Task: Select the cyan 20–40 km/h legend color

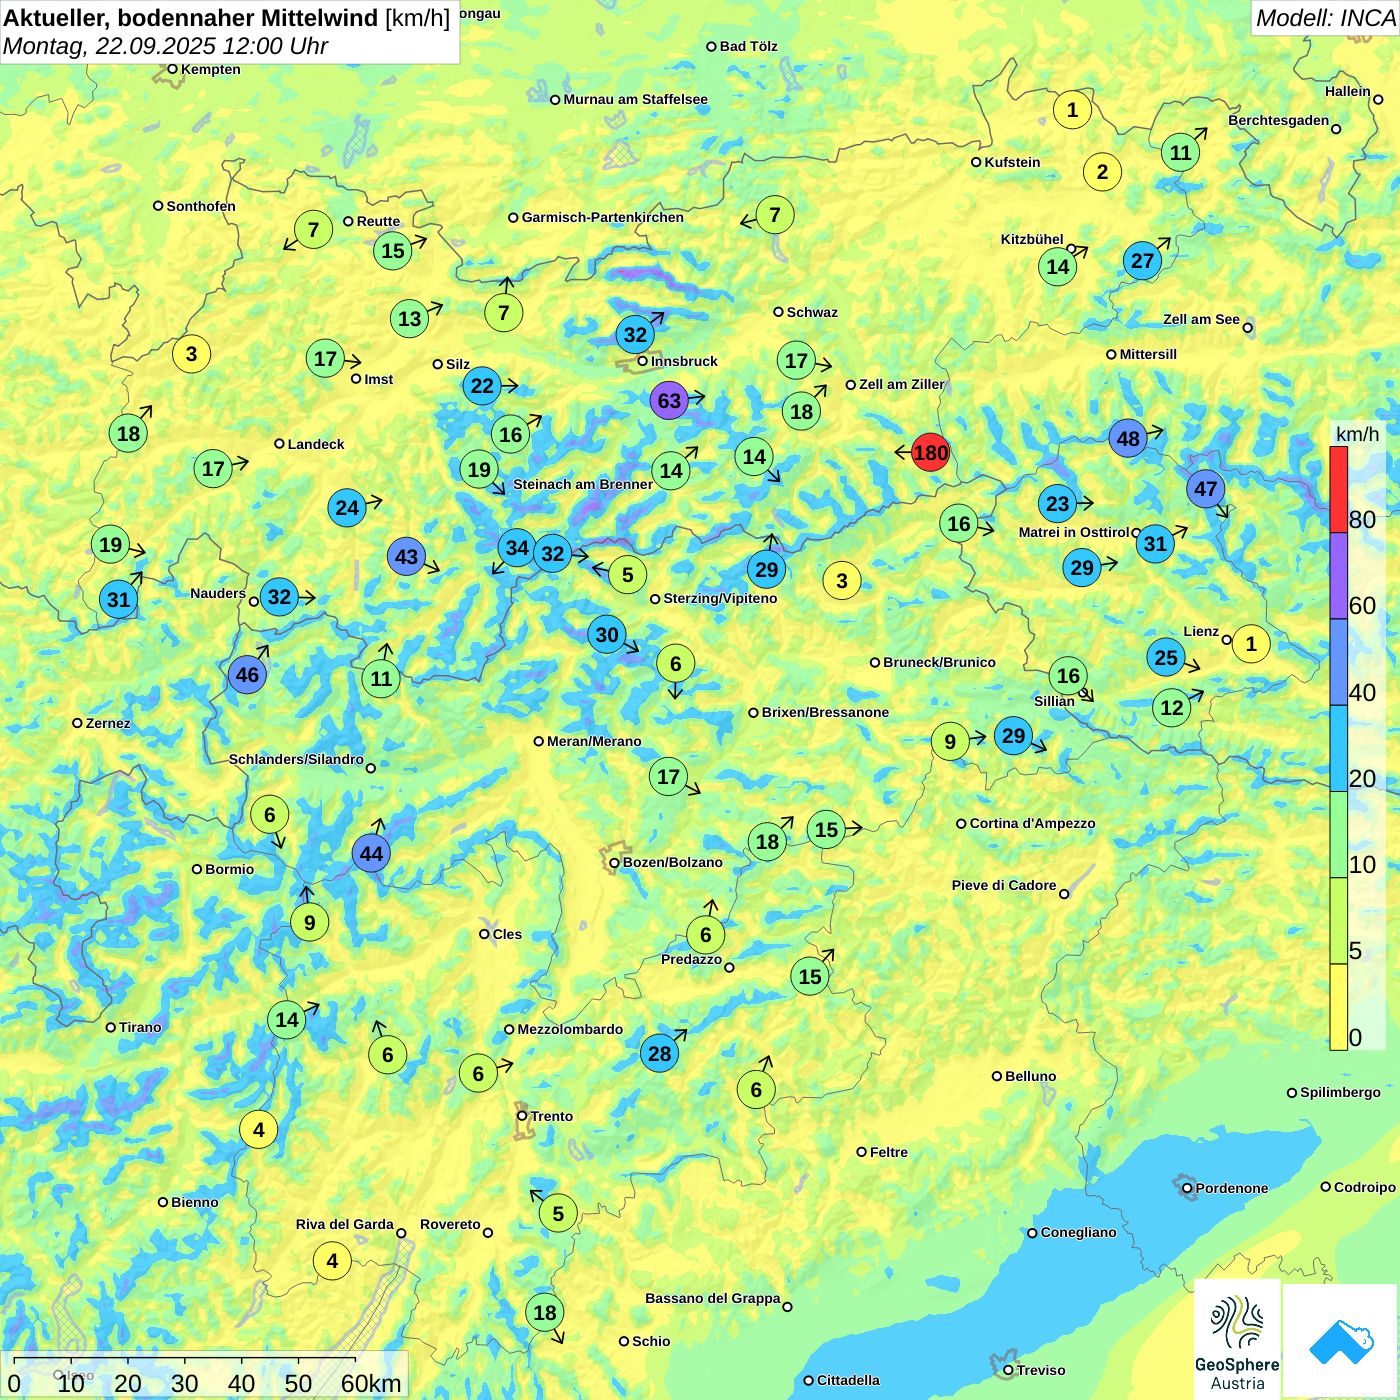Action: coord(1338,749)
